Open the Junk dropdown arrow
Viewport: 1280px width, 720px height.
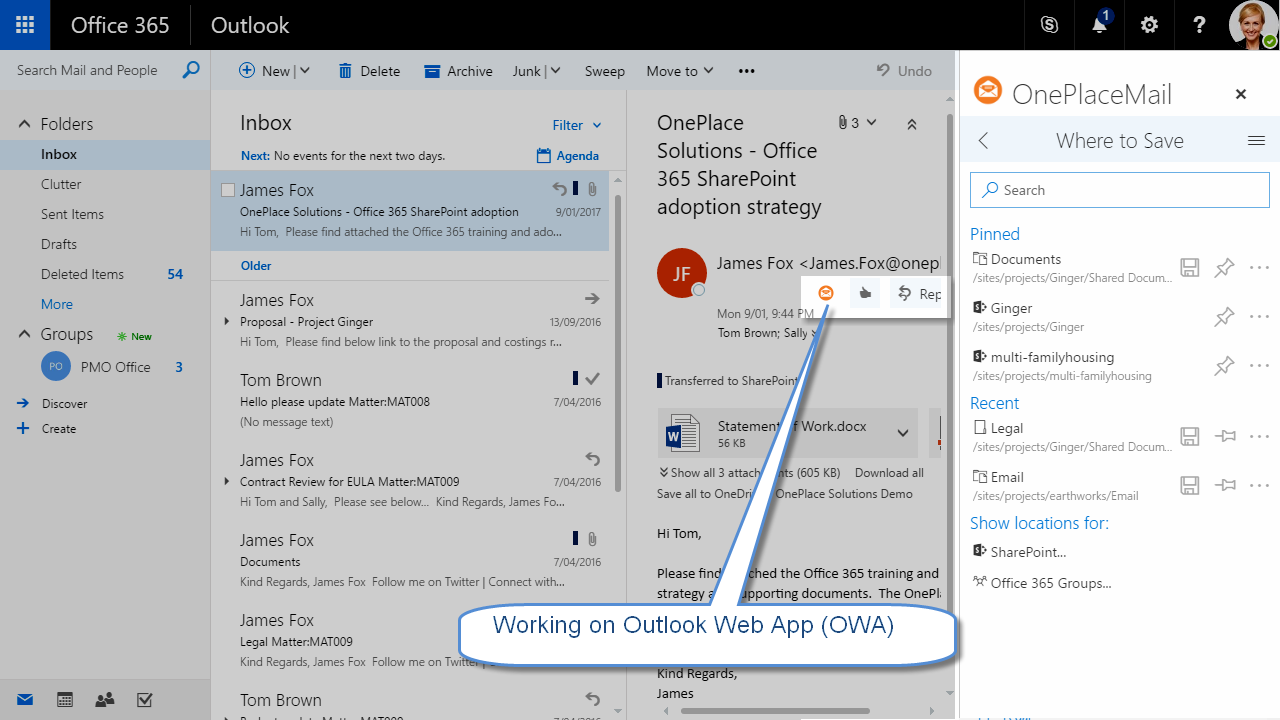[x=555, y=71]
